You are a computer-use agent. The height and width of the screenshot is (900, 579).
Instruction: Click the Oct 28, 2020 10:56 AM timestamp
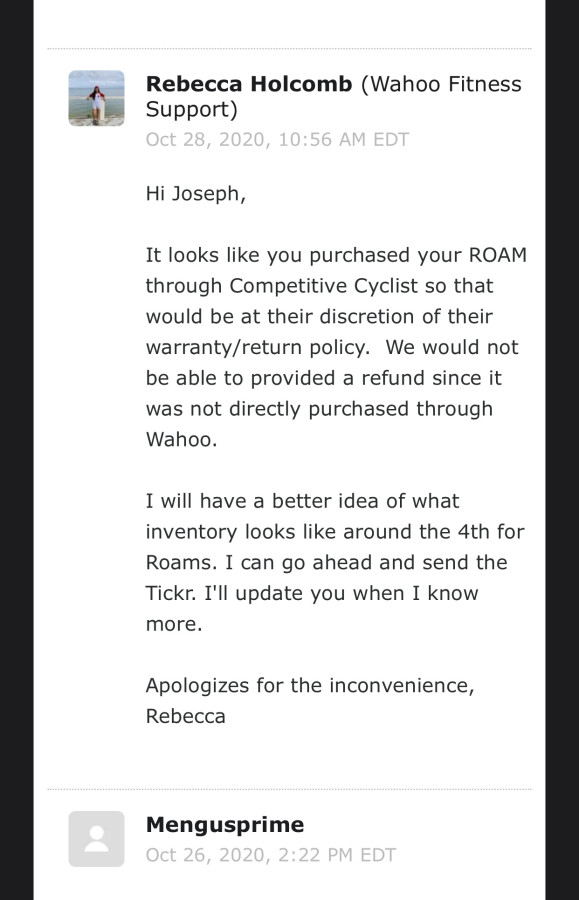277,139
